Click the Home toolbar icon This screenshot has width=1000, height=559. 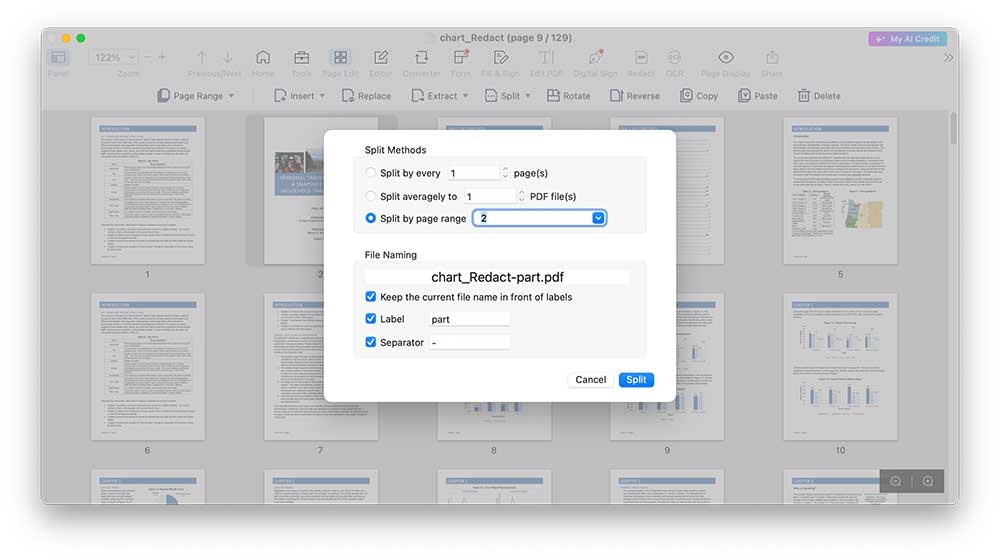click(263, 58)
